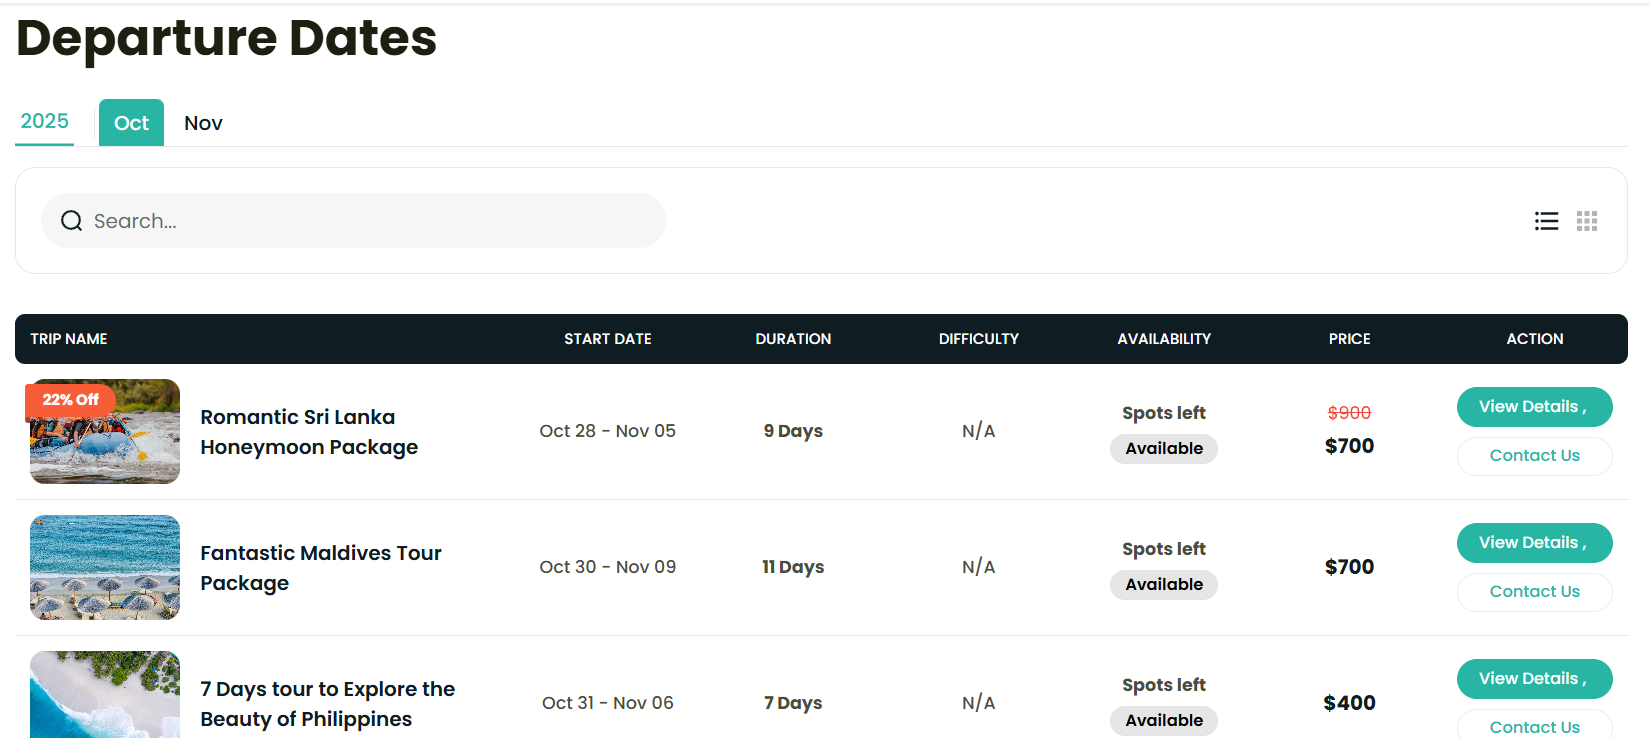Select the Oct month tab

click(131, 123)
